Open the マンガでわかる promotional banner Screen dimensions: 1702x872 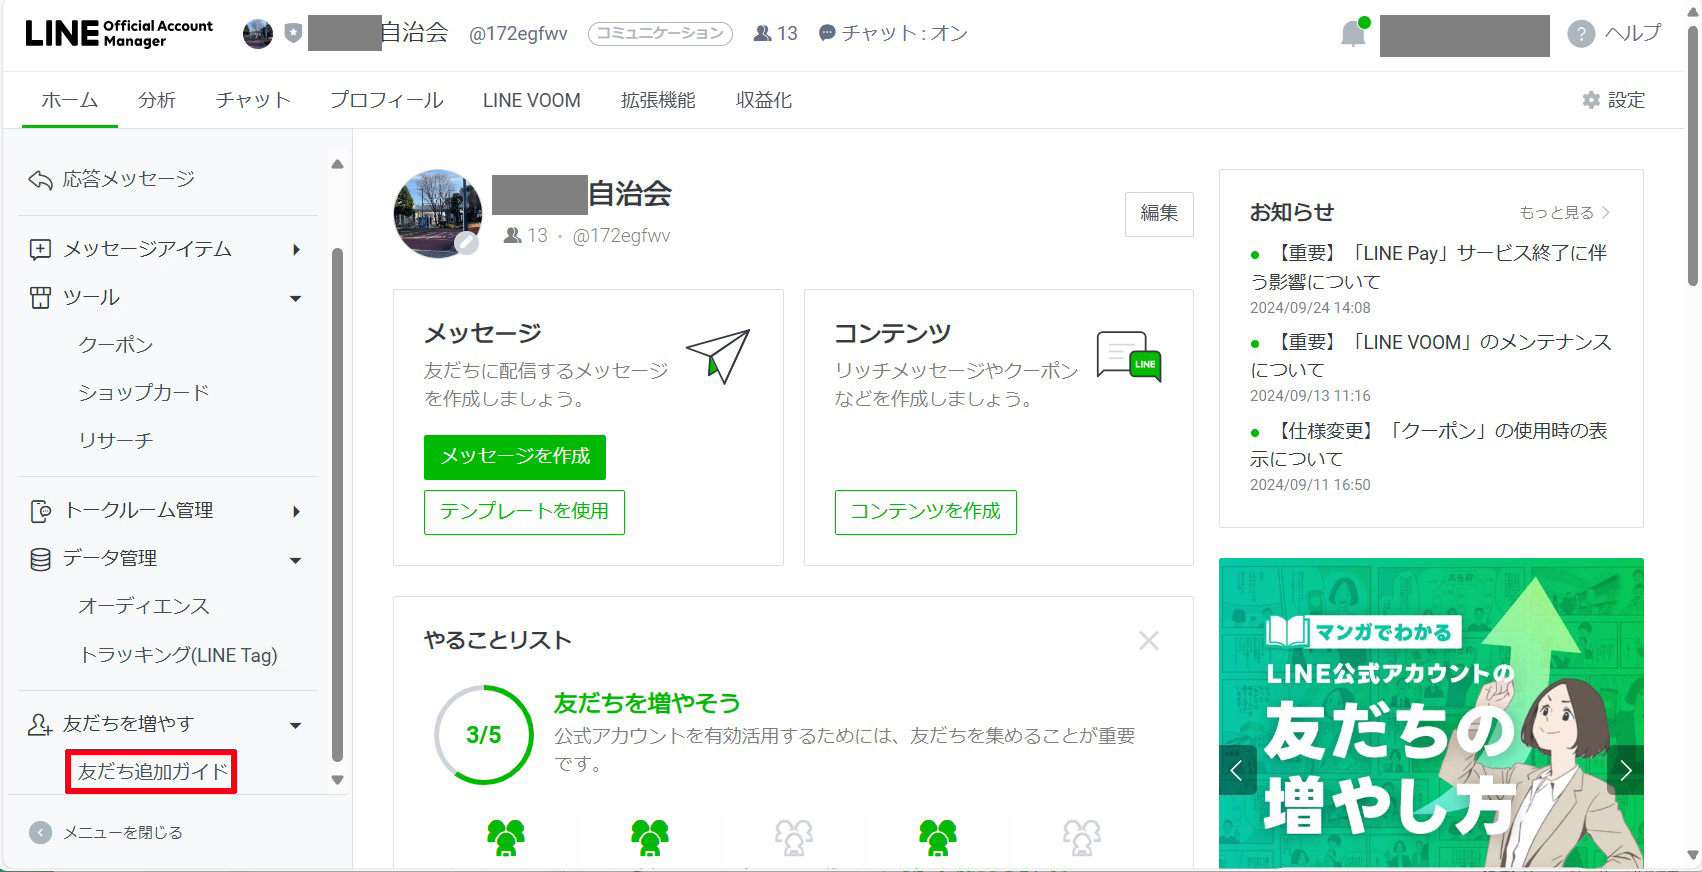coord(1431,713)
